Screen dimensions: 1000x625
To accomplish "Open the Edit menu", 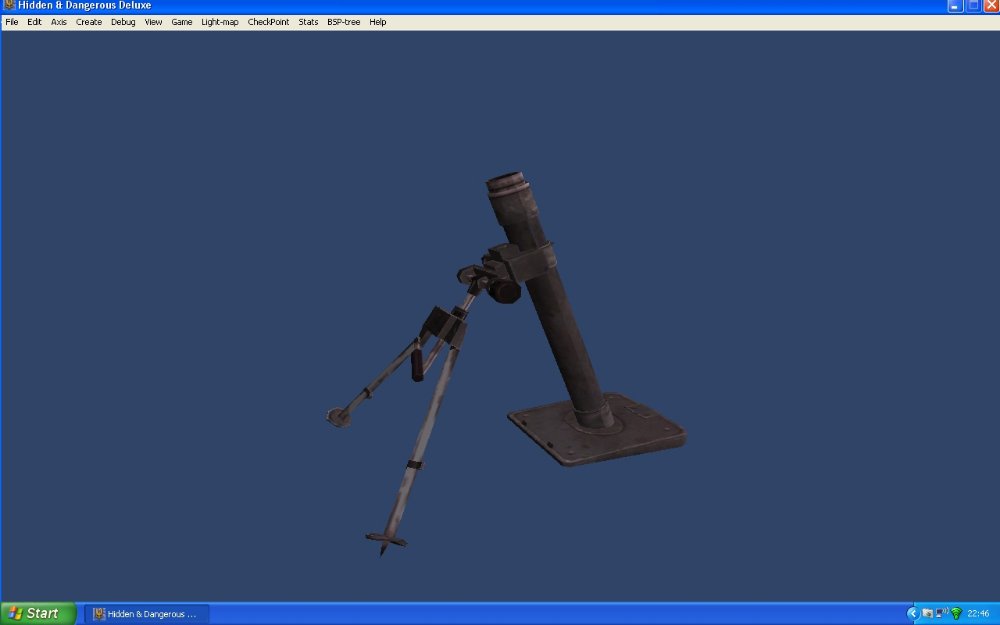I will (34, 22).
